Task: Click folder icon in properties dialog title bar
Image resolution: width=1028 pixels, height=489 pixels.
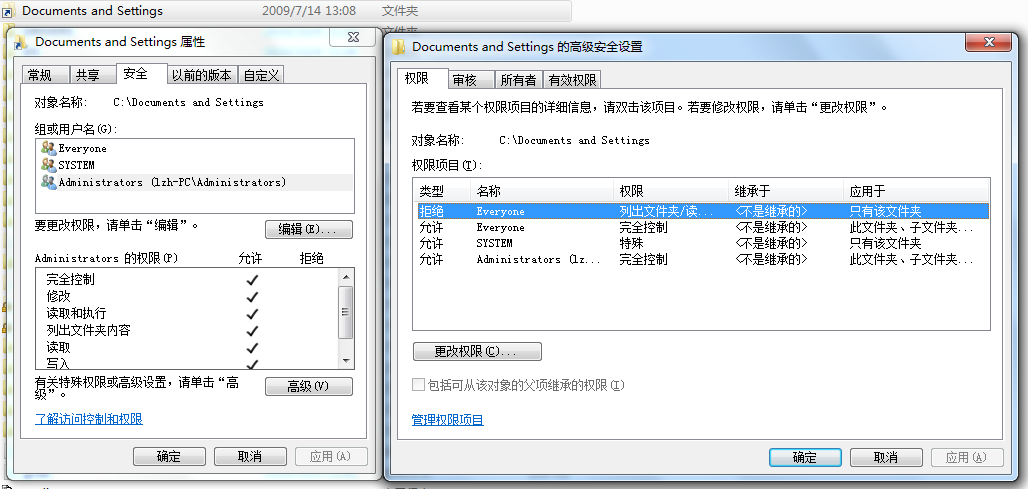Action: tap(21, 42)
